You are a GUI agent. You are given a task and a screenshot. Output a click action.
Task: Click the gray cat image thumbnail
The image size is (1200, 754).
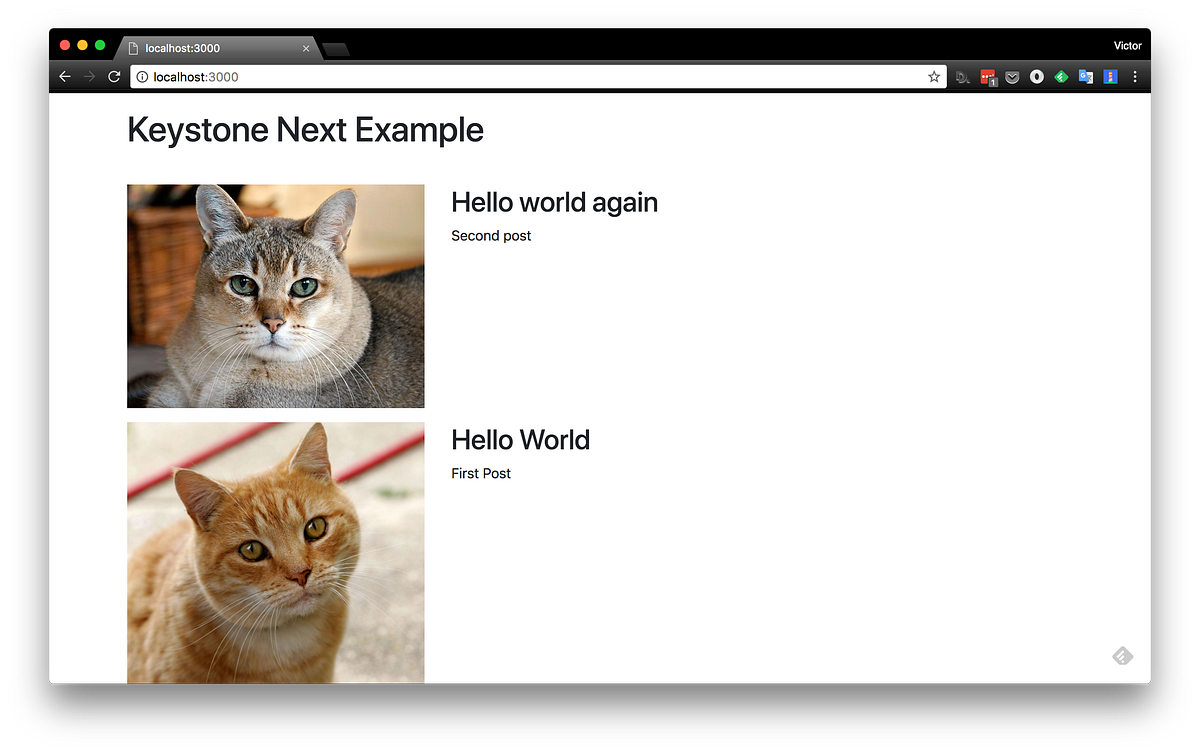click(x=275, y=296)
